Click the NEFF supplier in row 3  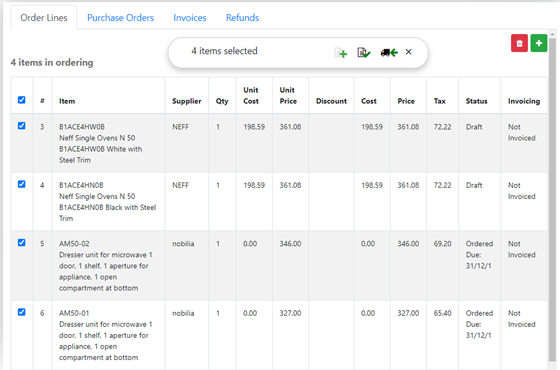coord(180,127)
